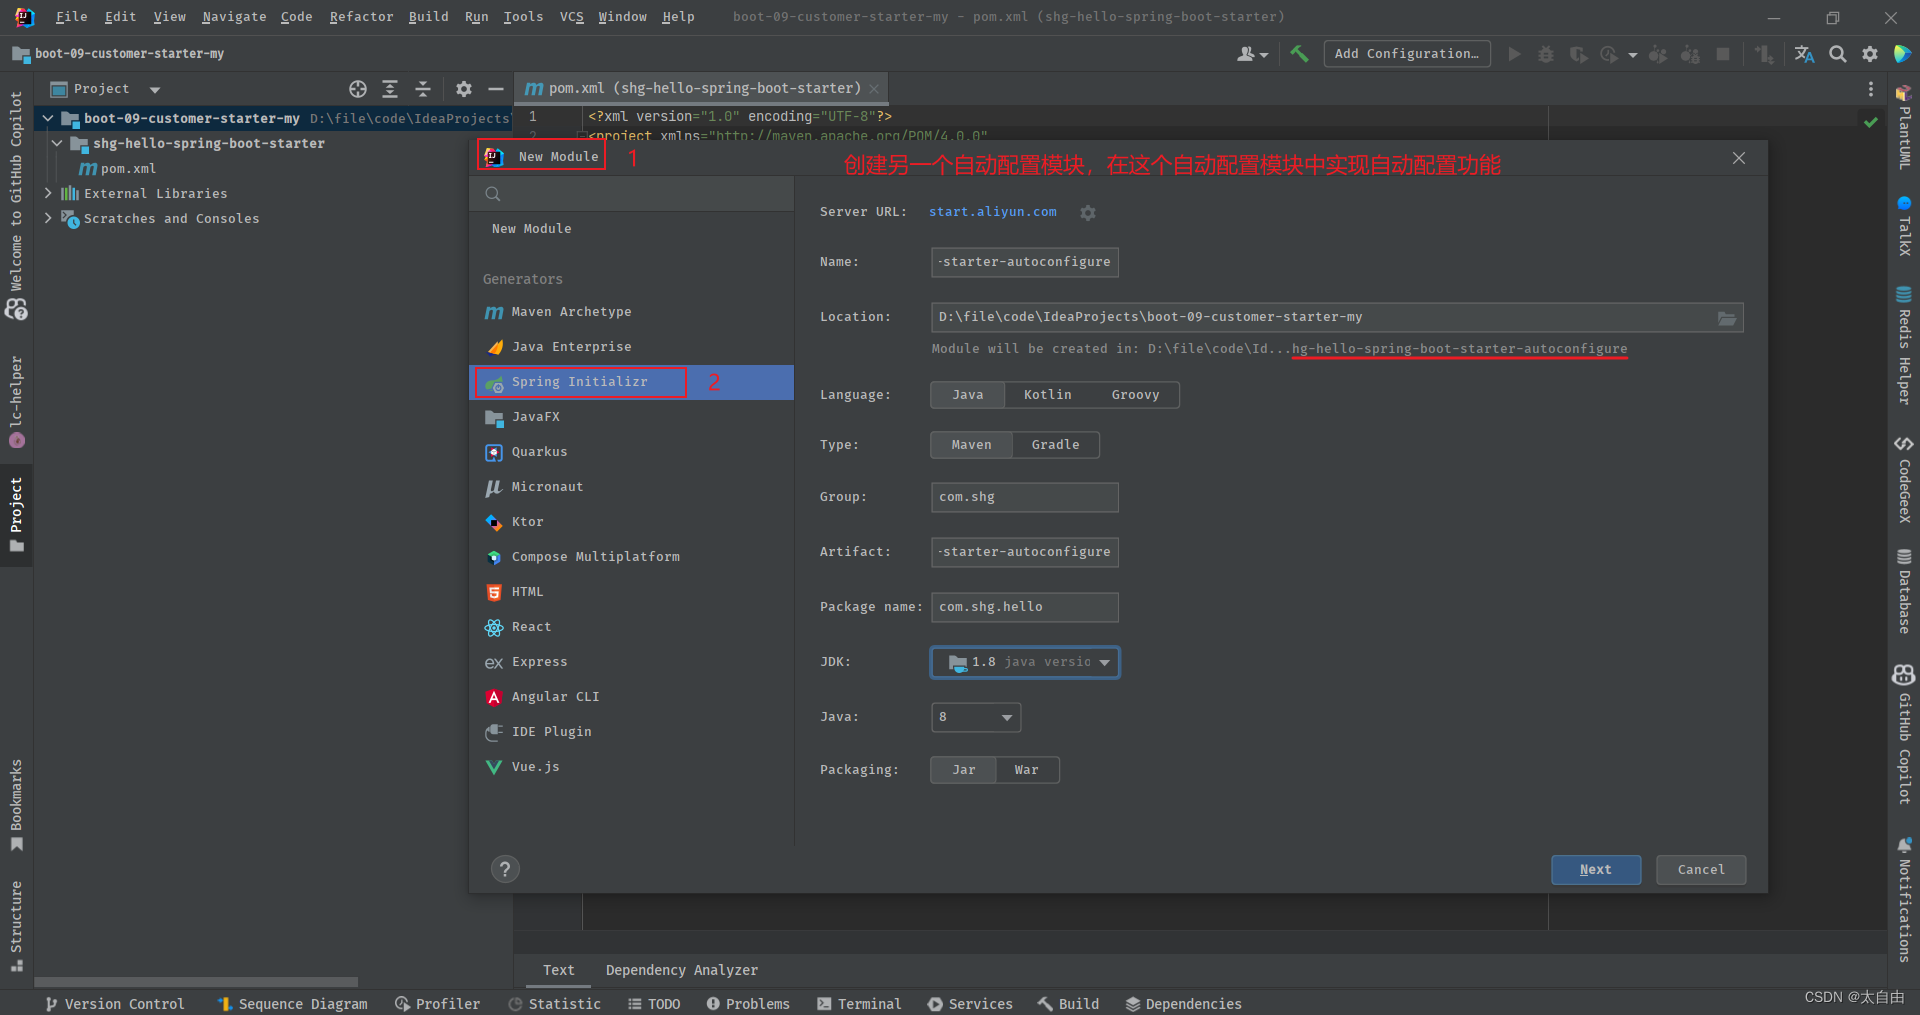
Task: Open the dialog help question mark
Action: [505, 869]
